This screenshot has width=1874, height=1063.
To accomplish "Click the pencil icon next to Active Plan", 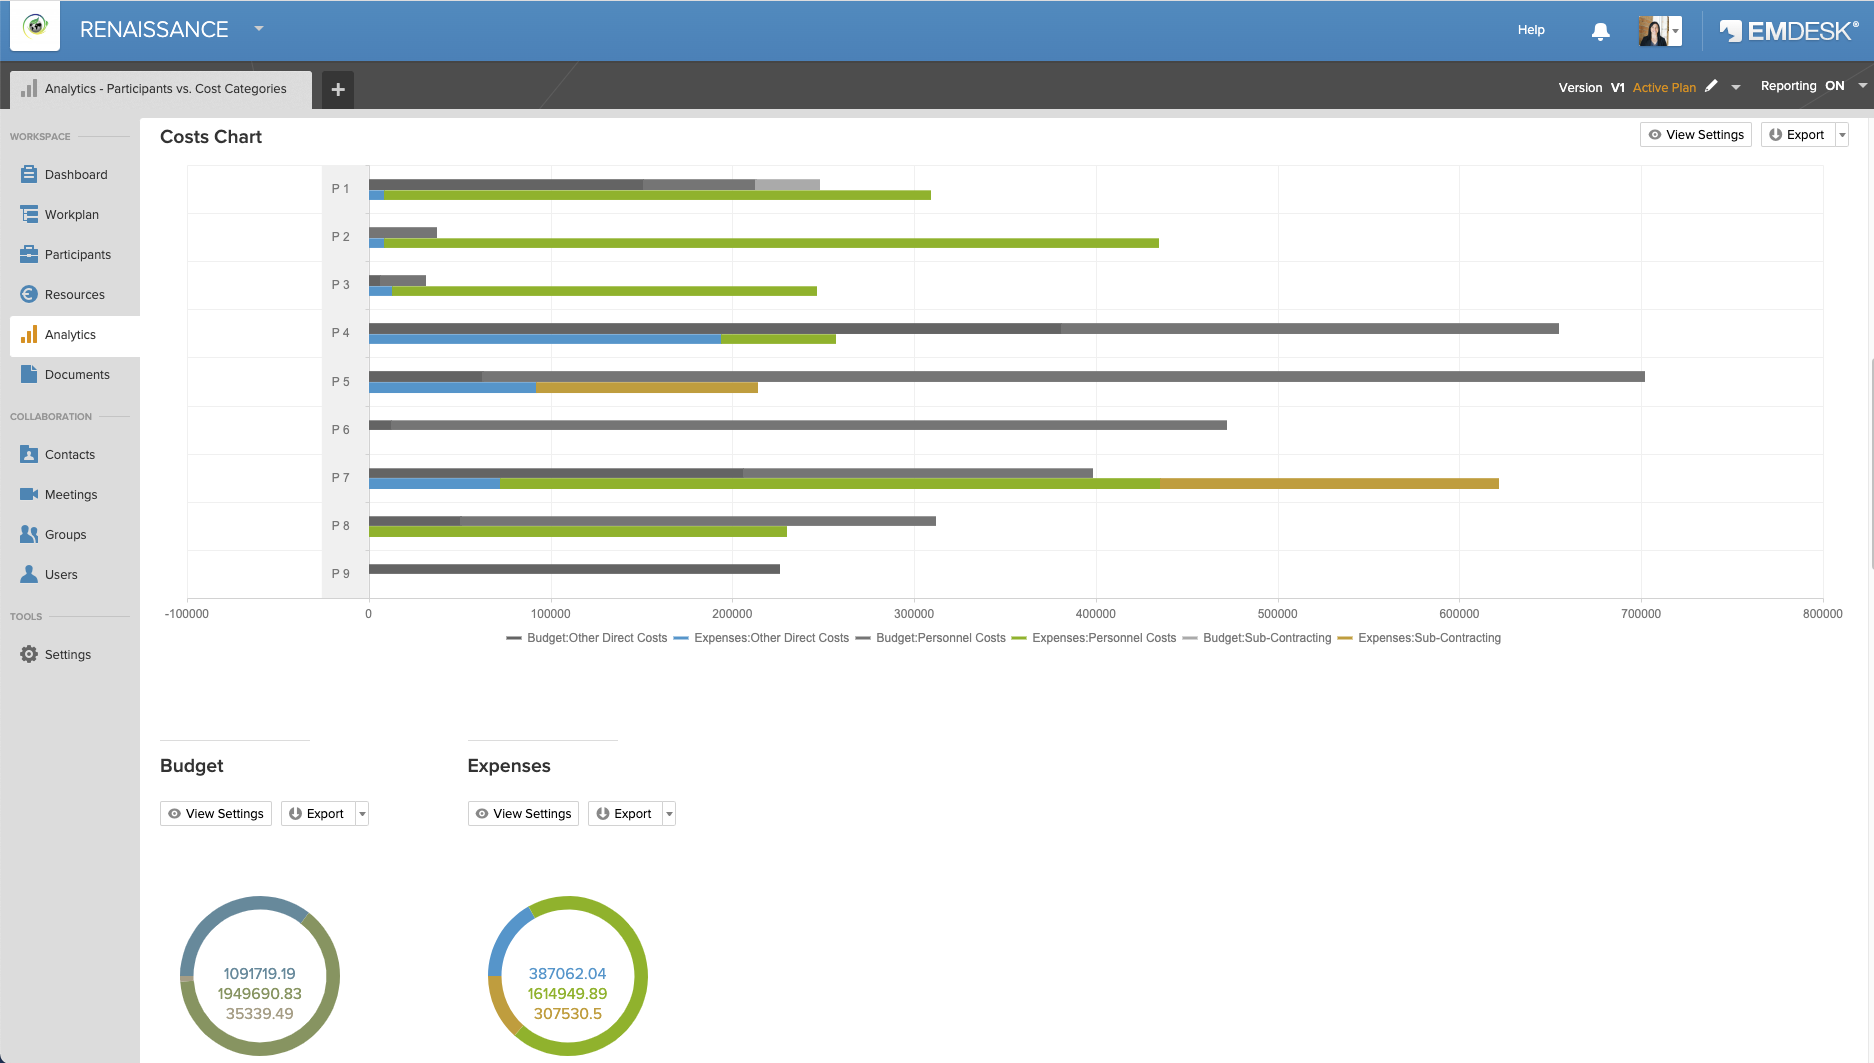I will [x=1711, y=87].
